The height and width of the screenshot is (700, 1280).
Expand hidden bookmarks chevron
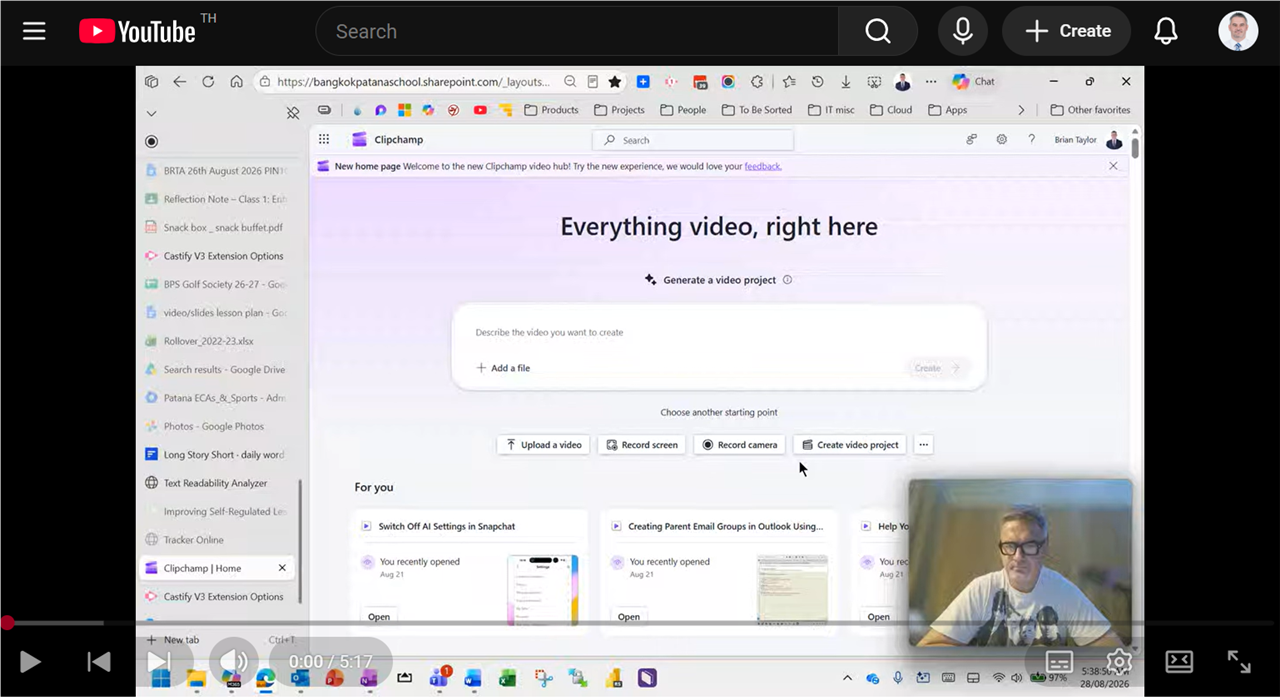tap(1021, 110)
